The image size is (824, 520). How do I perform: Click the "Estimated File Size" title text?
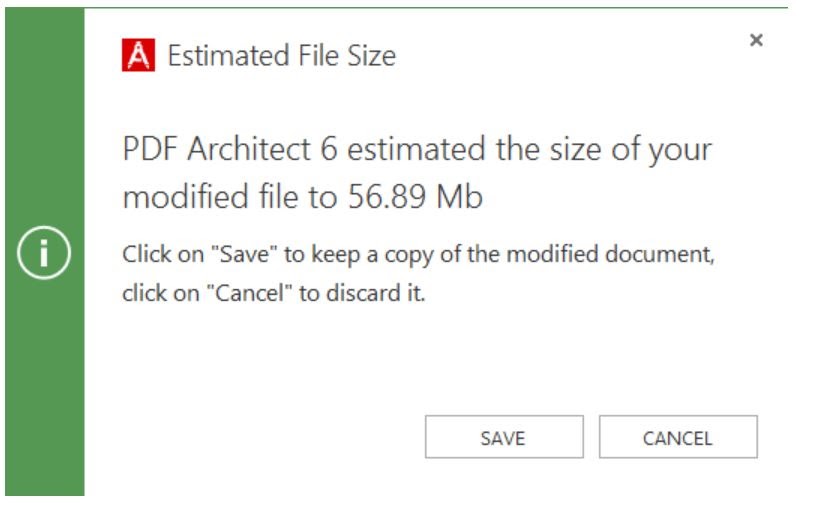tap(281, 55)
